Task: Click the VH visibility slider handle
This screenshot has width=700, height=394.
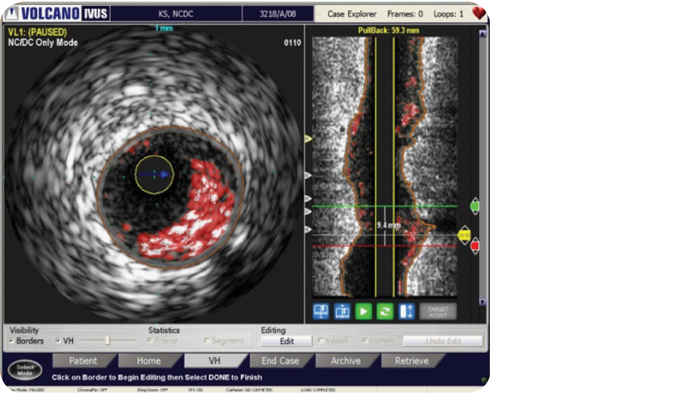Action: [x=108, y=340]
